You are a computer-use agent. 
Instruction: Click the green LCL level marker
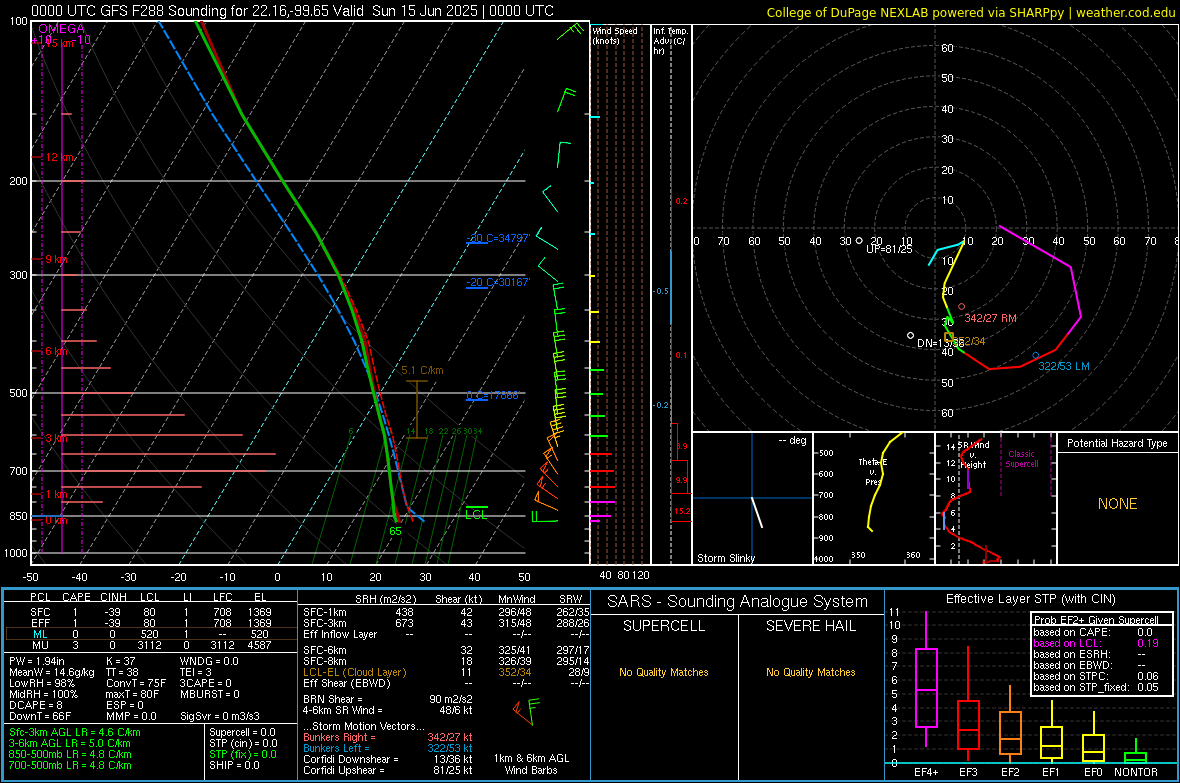(476, 513)
